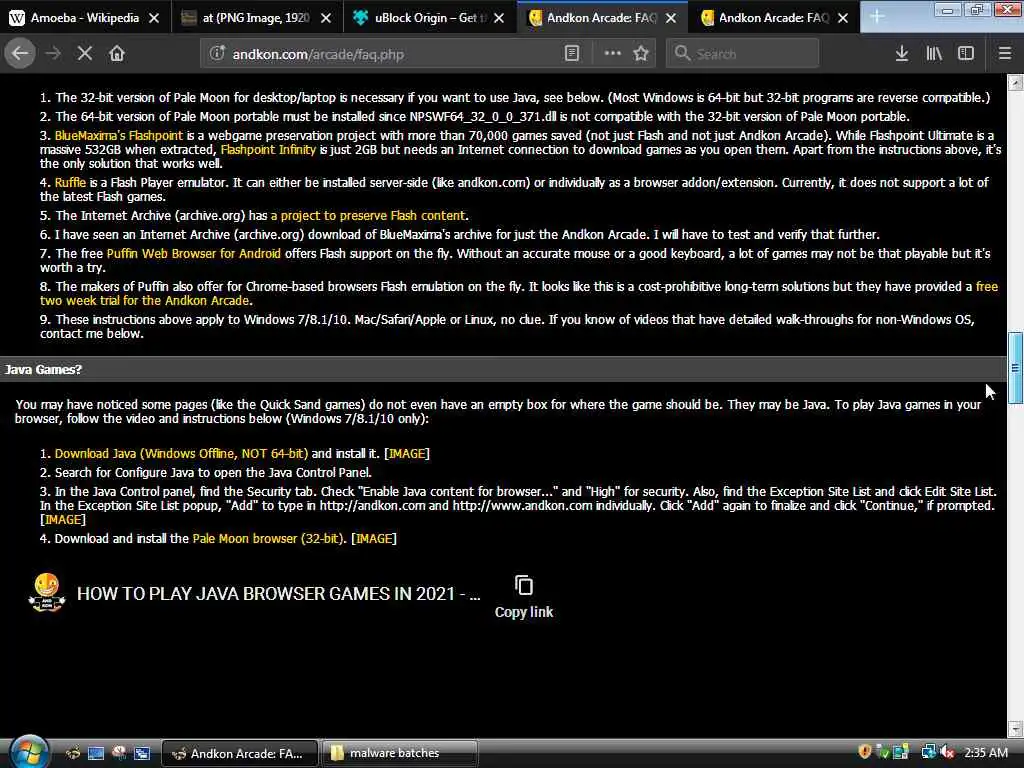Open IMAGE link for Exception Site List step
The height and width of the screenshot is (768, 1024).
[63, 520]
